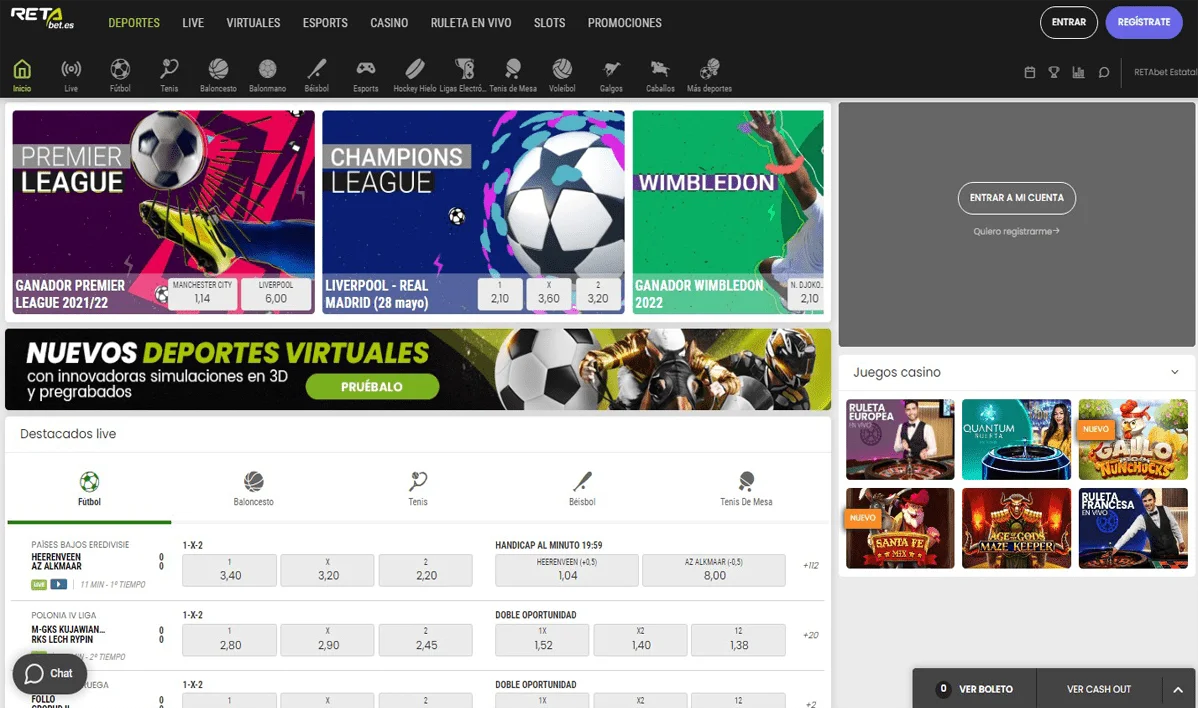Open the LIVE menu item
This screenshot has width=1198, height=708.
193,23
